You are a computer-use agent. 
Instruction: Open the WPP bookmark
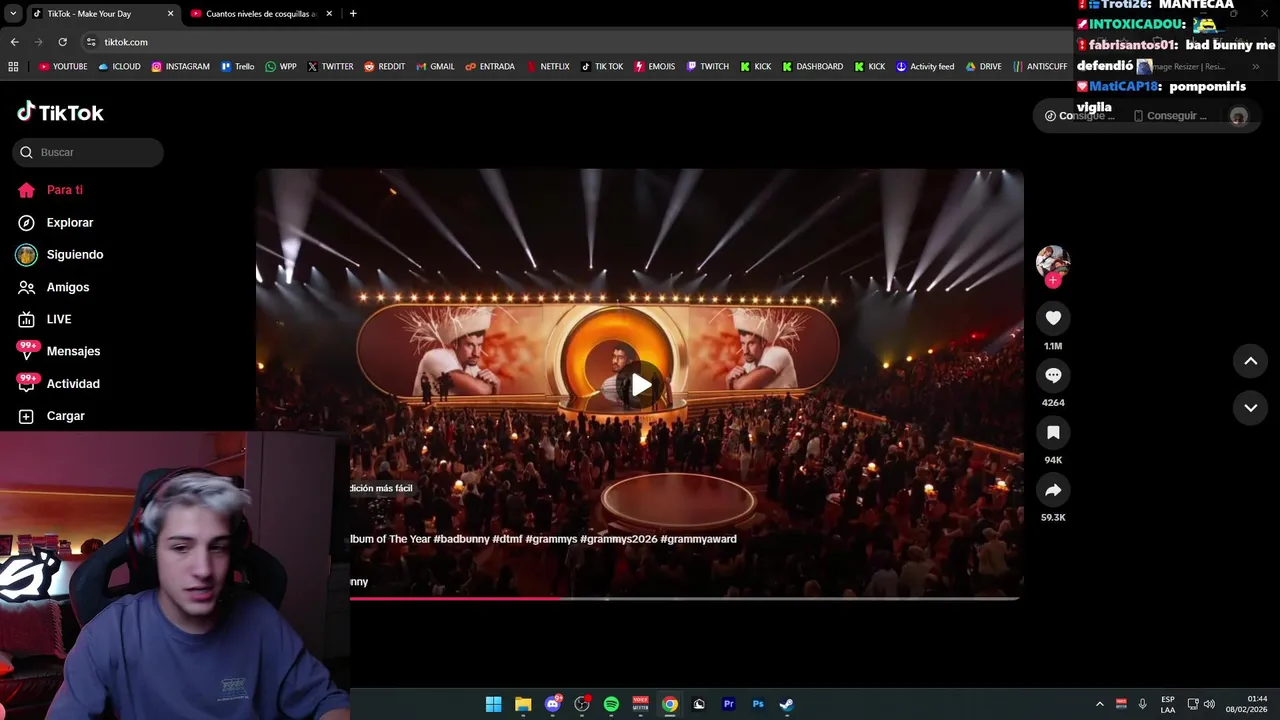pyautogui.click(x=281, y=66)
